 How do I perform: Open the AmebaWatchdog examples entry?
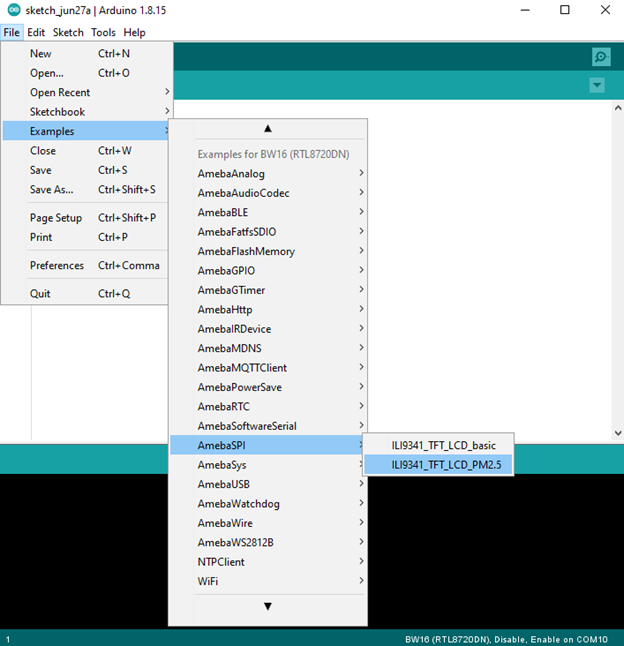268,503
